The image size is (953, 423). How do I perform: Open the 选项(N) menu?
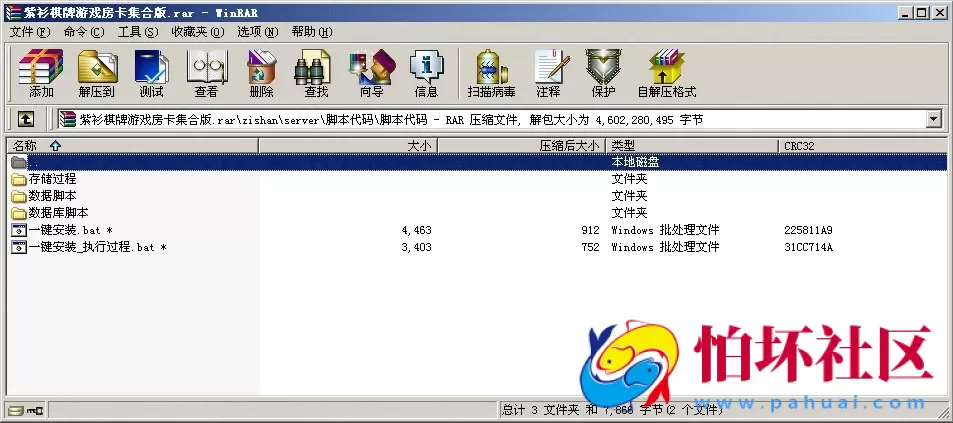pyautogui.click(x=258, y=32)
